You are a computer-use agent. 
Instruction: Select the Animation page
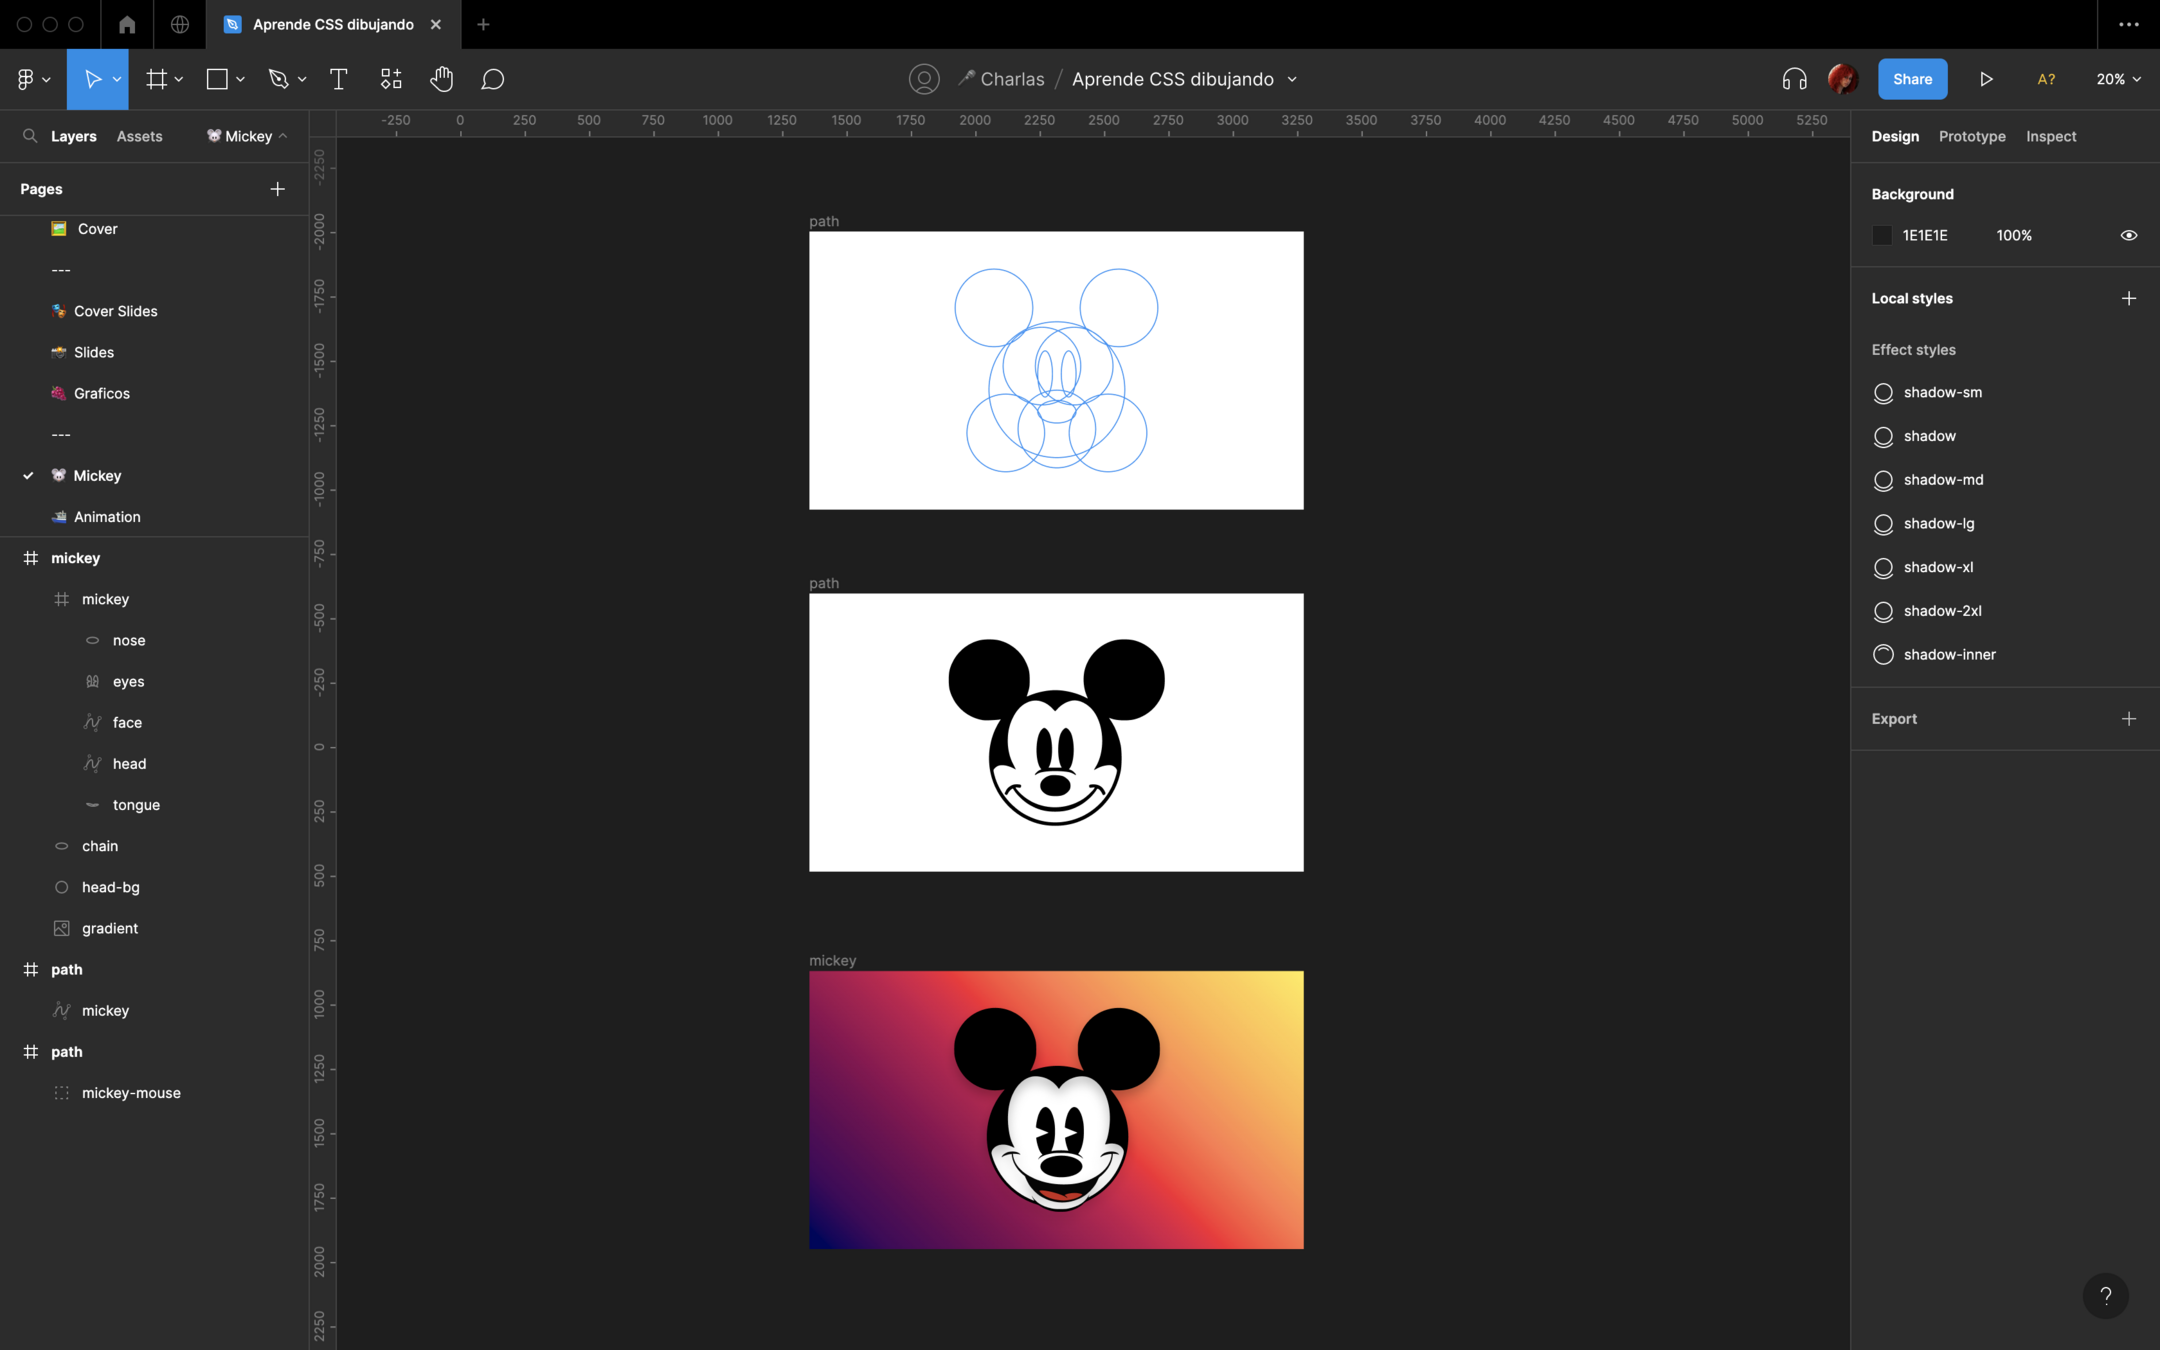pos(106,517)
